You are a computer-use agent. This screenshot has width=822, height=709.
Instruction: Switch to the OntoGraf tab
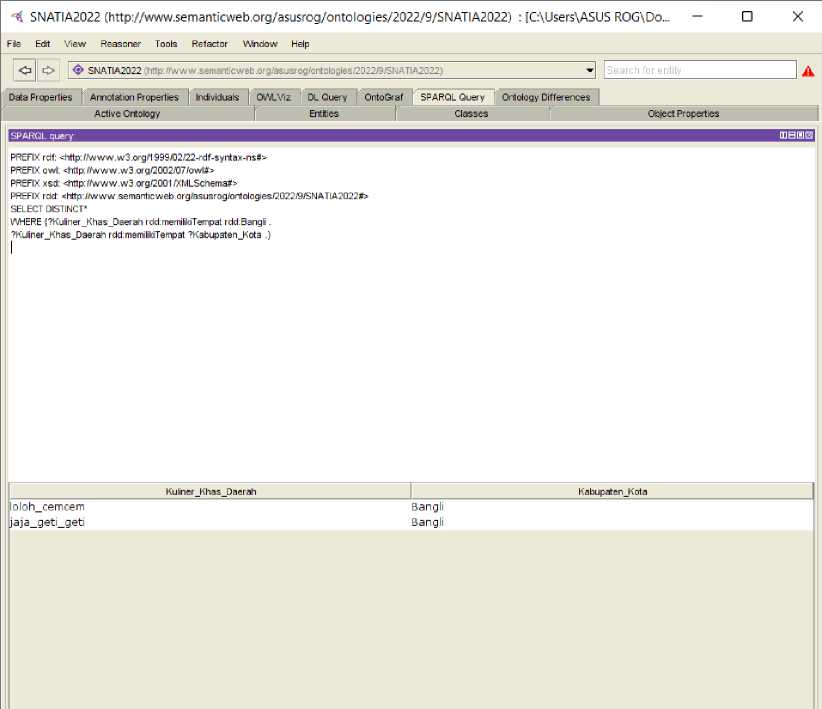384,97
